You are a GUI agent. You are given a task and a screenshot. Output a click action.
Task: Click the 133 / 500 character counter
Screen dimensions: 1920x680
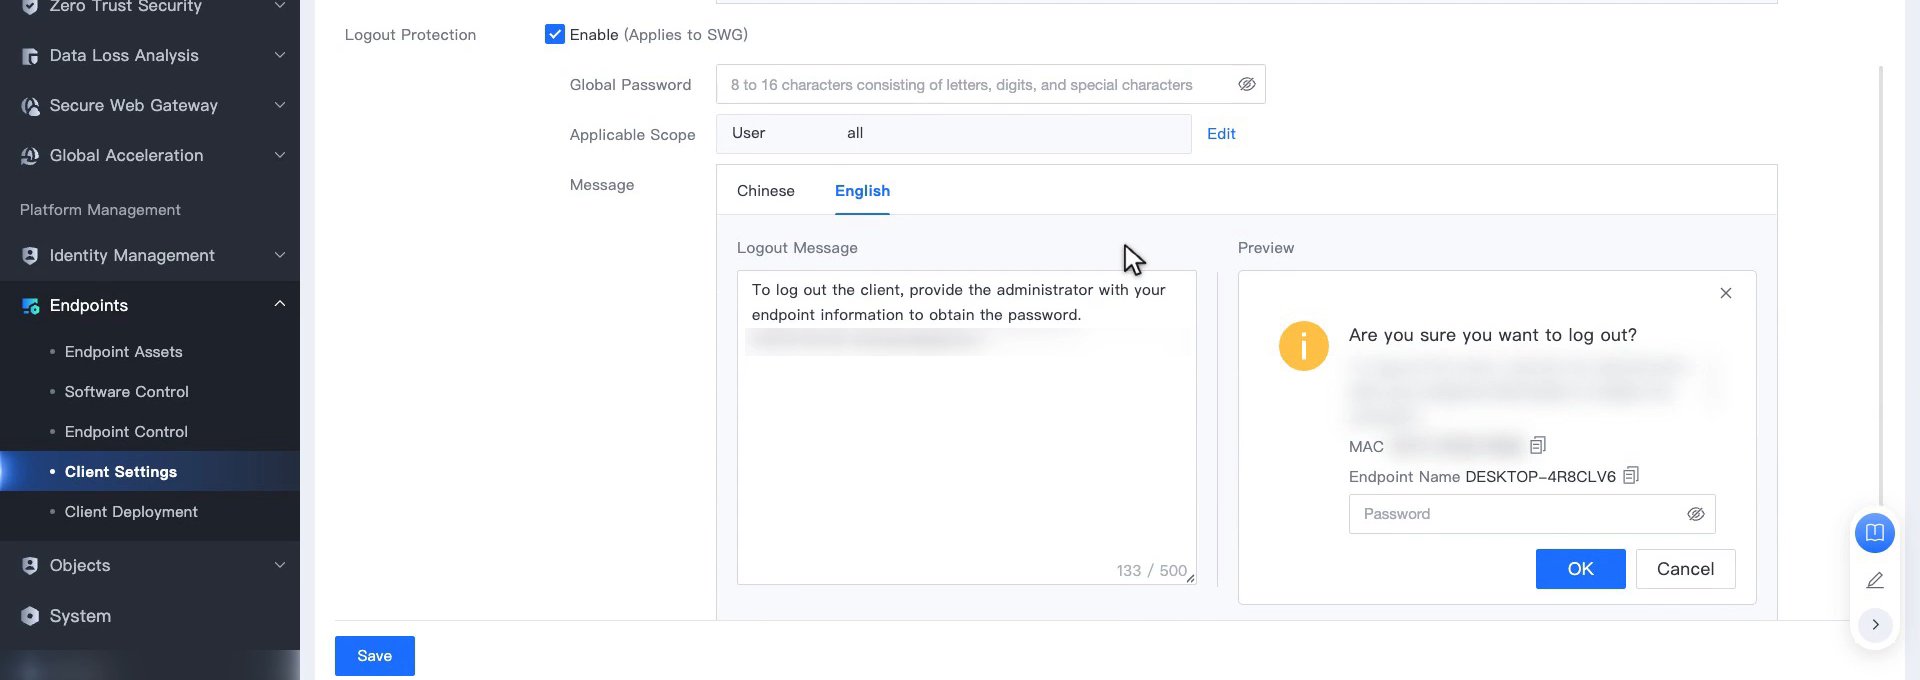pos(1151,571)
